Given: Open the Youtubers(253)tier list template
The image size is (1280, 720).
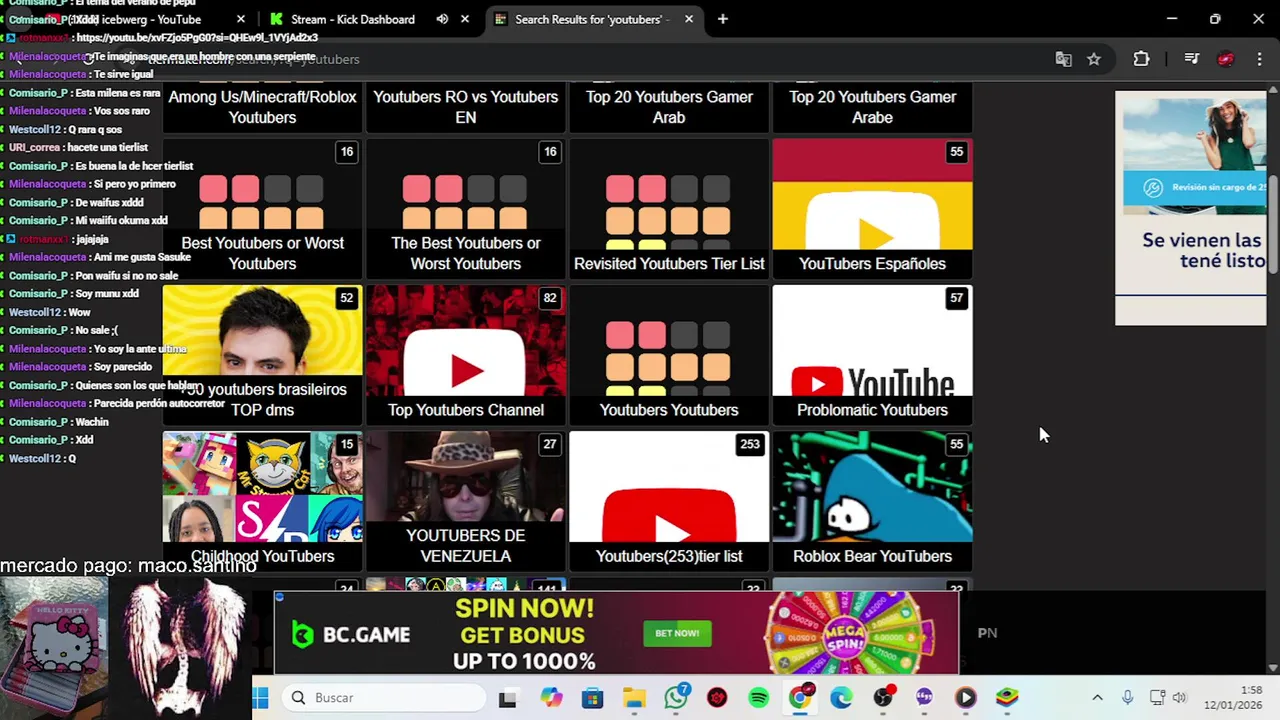Looking at the screenshot, I should (669, 500).
